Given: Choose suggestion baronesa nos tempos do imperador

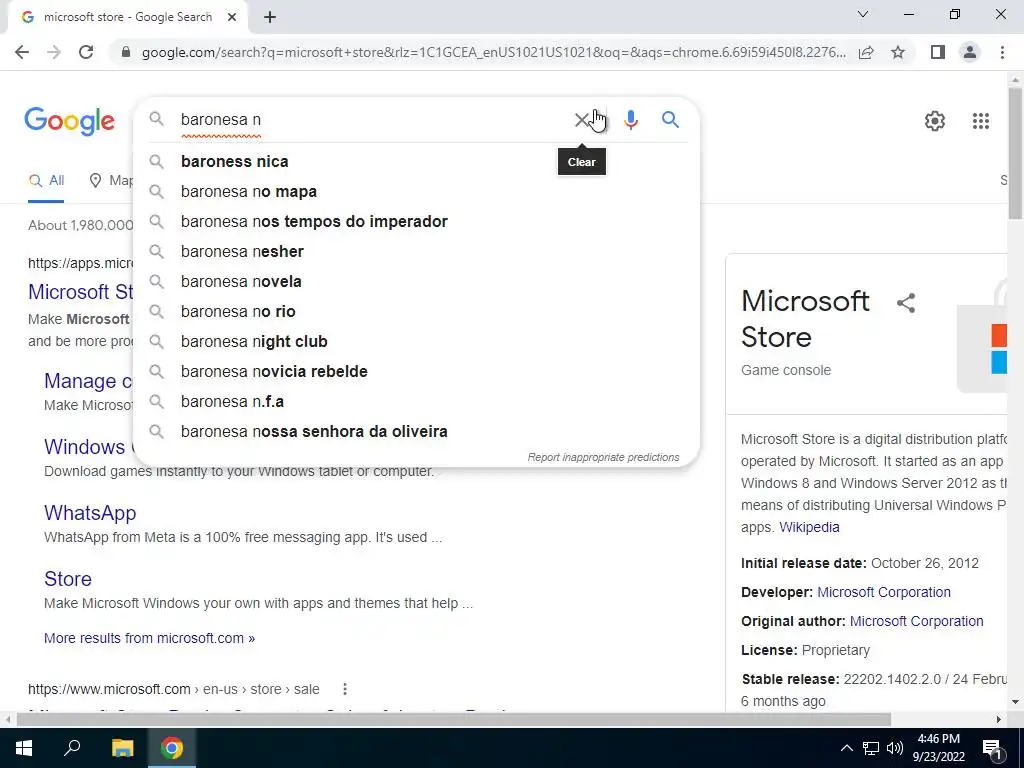Looking at the screenshot, I should (417, 221).
